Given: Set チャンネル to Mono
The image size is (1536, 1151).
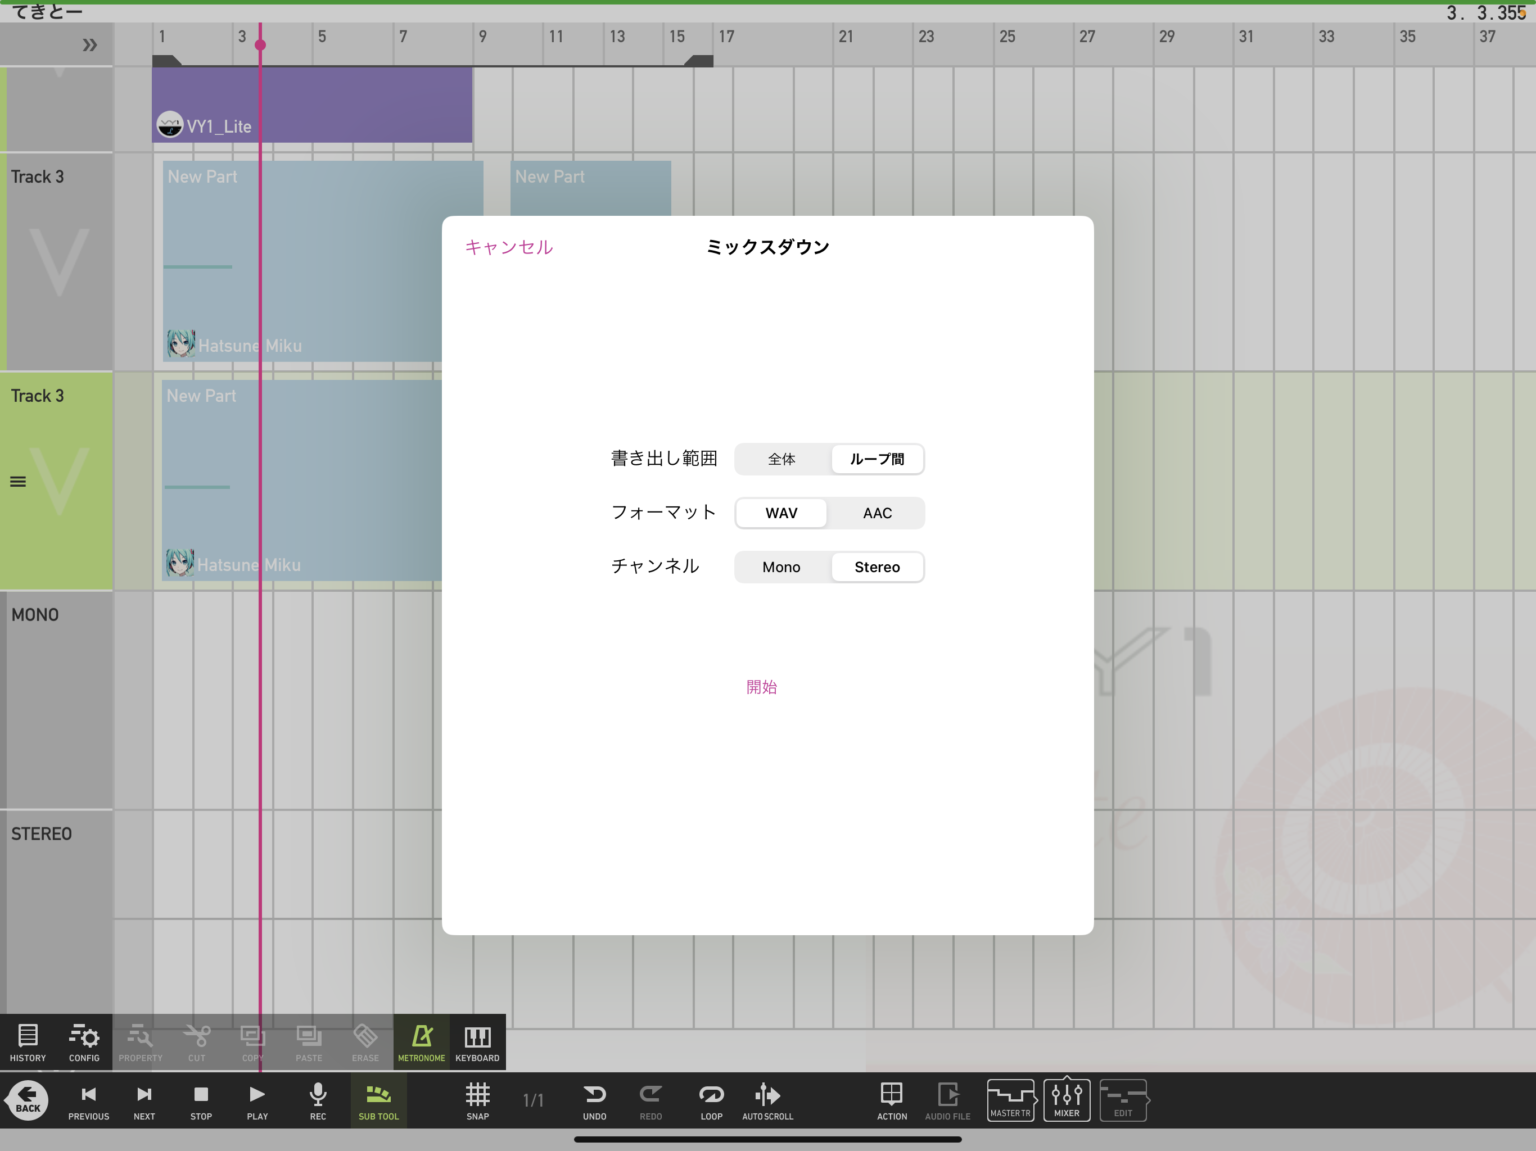Looking at the screenshot, I should click(781, 567).
